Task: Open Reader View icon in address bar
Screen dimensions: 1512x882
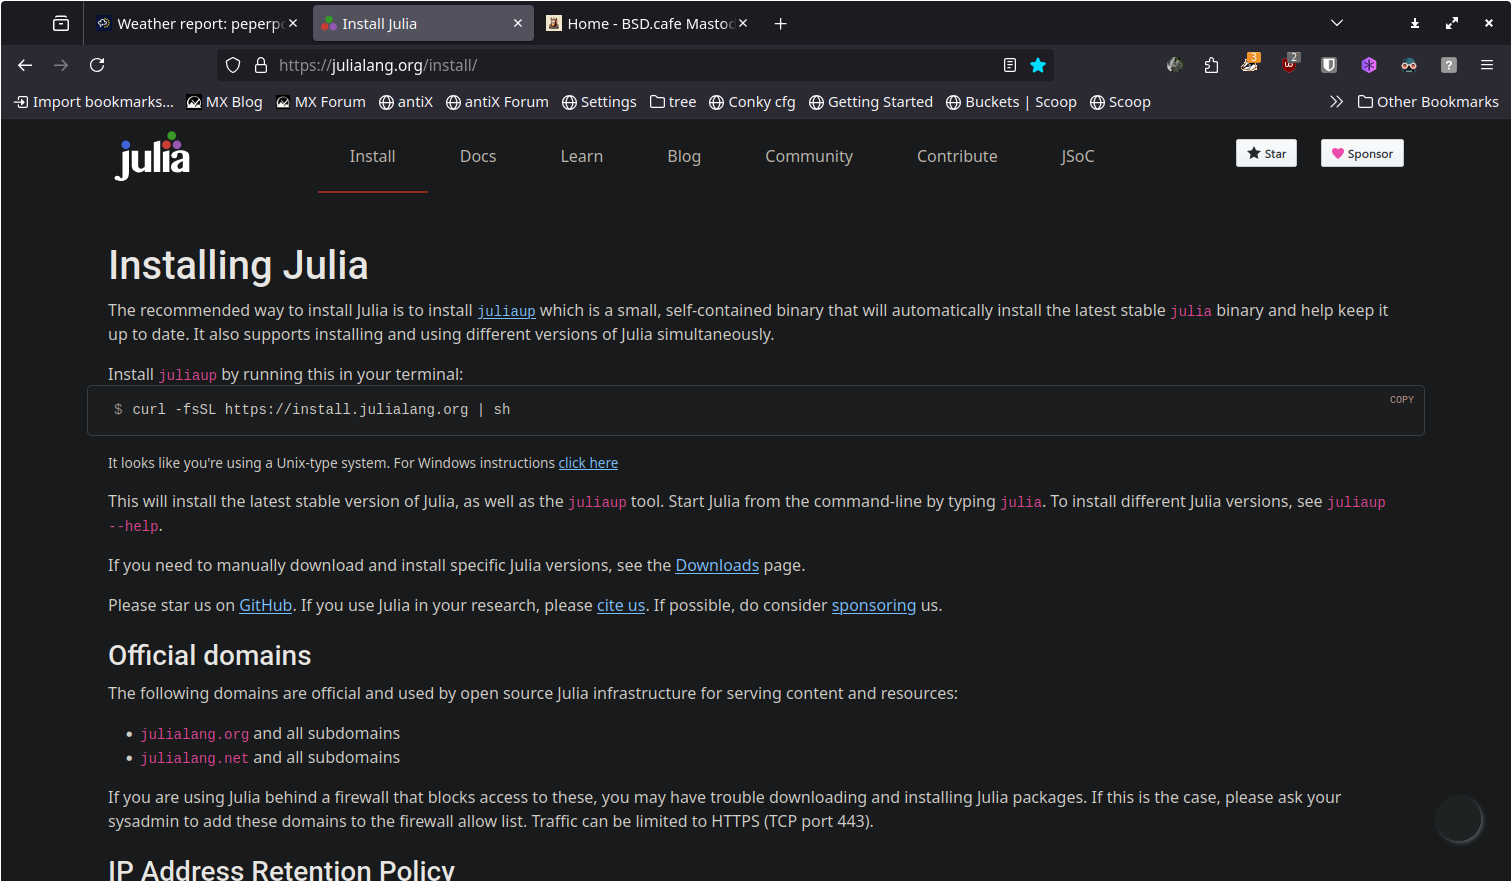Action: click(x=1010, y=65)
